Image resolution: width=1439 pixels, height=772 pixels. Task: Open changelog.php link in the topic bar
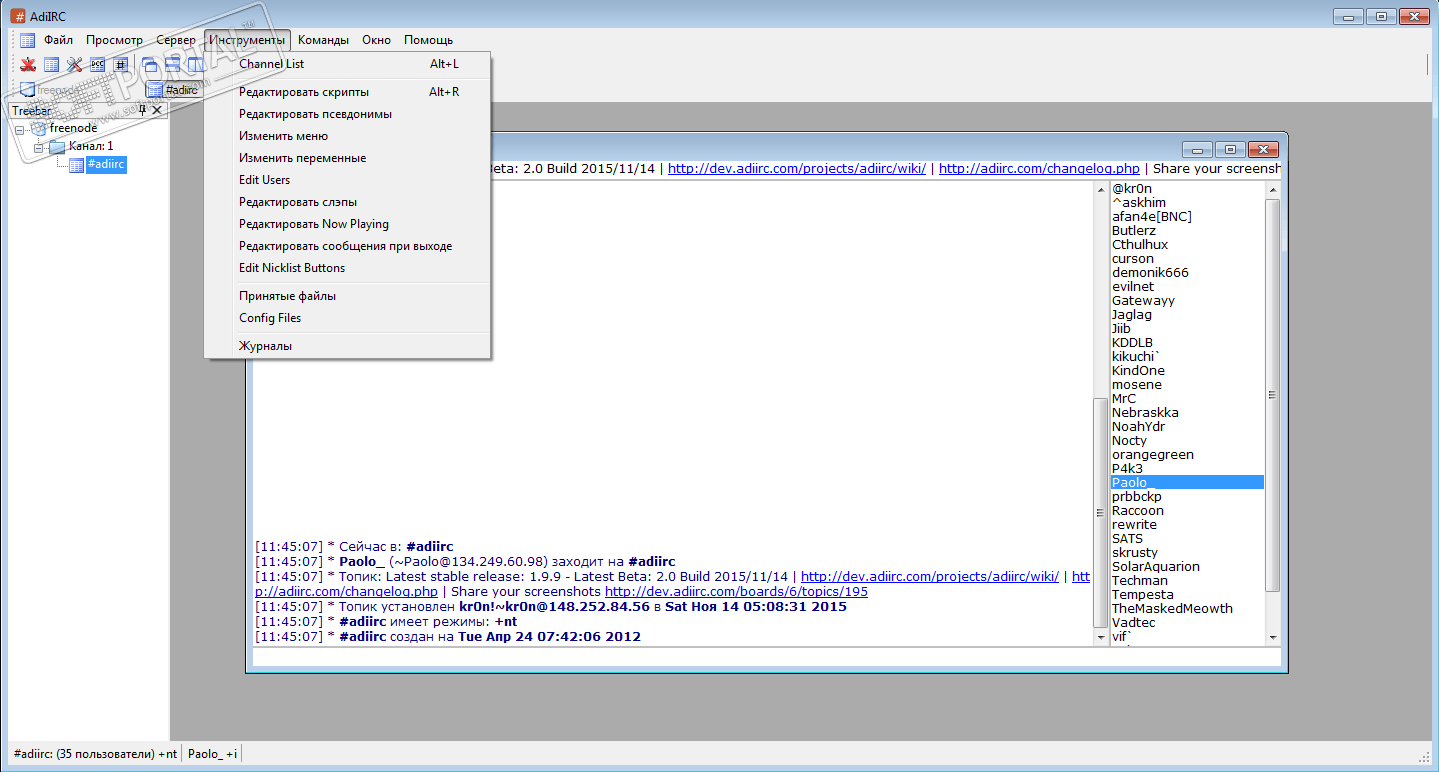tap(1039, 168)
